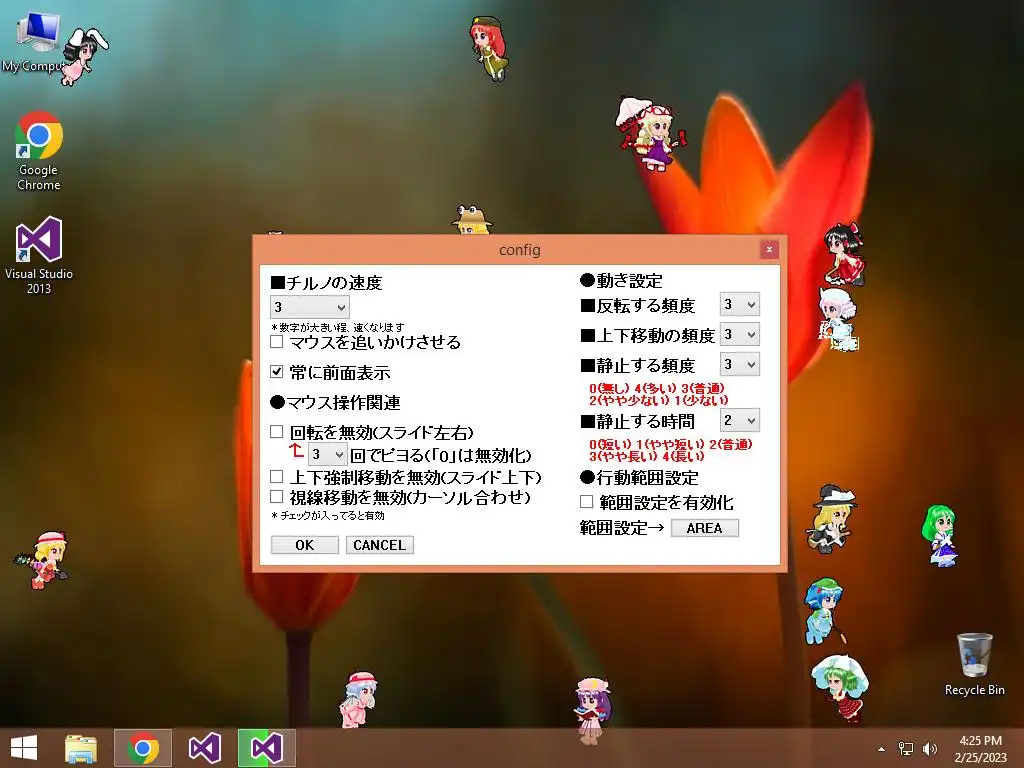1024x768 pixels.
Task: Open the network tray icon
Action: coord(906,749)
